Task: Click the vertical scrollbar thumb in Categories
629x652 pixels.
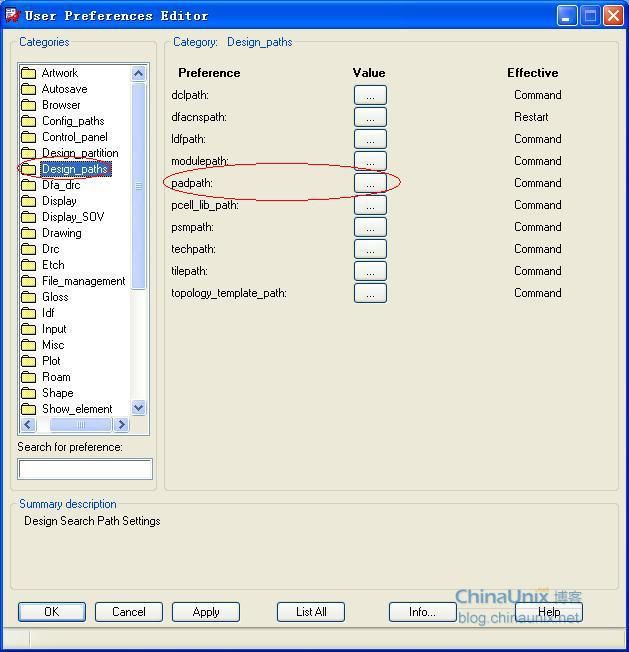Action: (138, 186)
